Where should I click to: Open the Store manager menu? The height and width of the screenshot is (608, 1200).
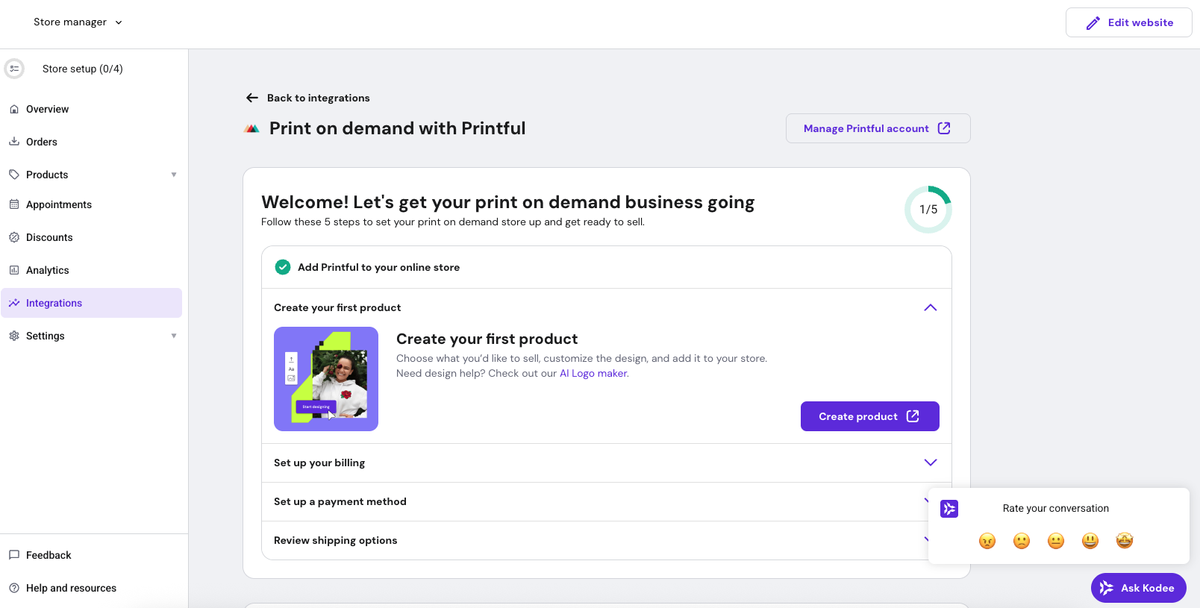click(78, 21)
